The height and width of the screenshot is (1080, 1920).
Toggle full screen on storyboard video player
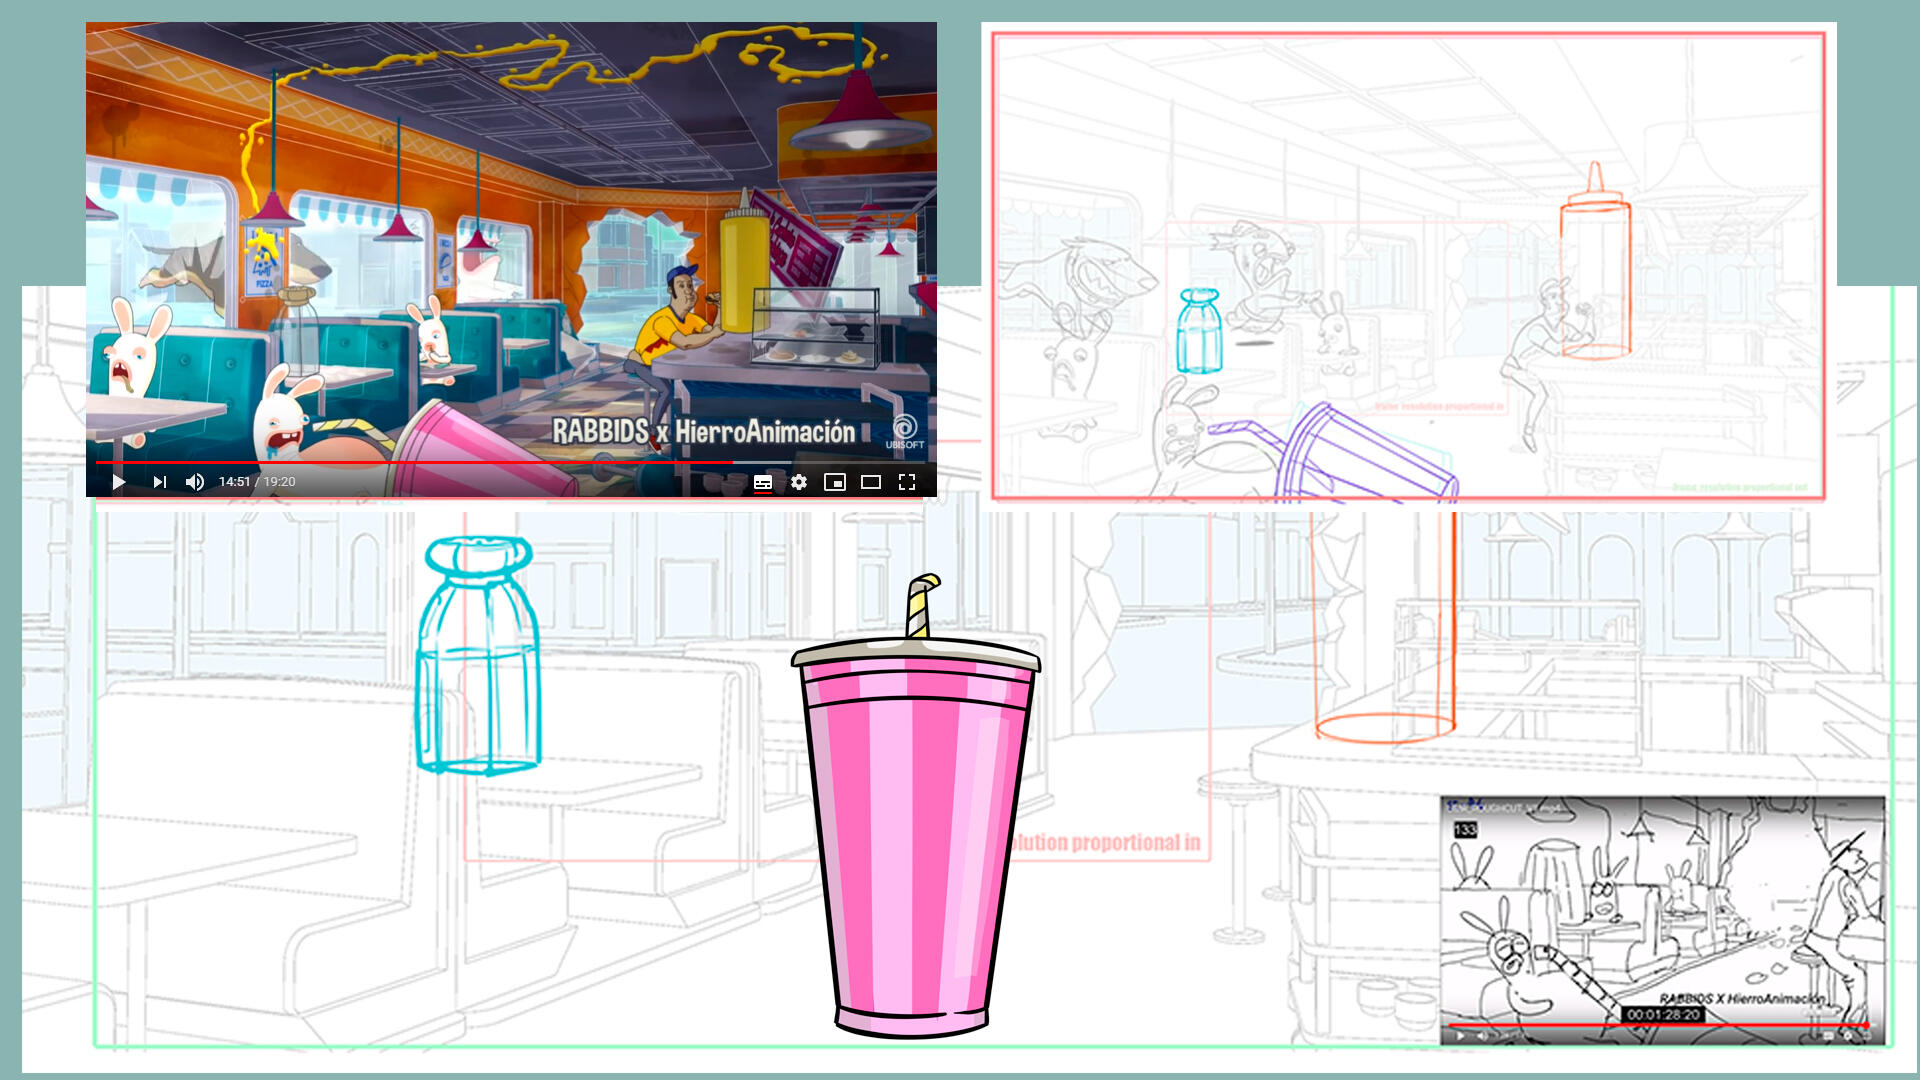(x=1867, y=1036)
